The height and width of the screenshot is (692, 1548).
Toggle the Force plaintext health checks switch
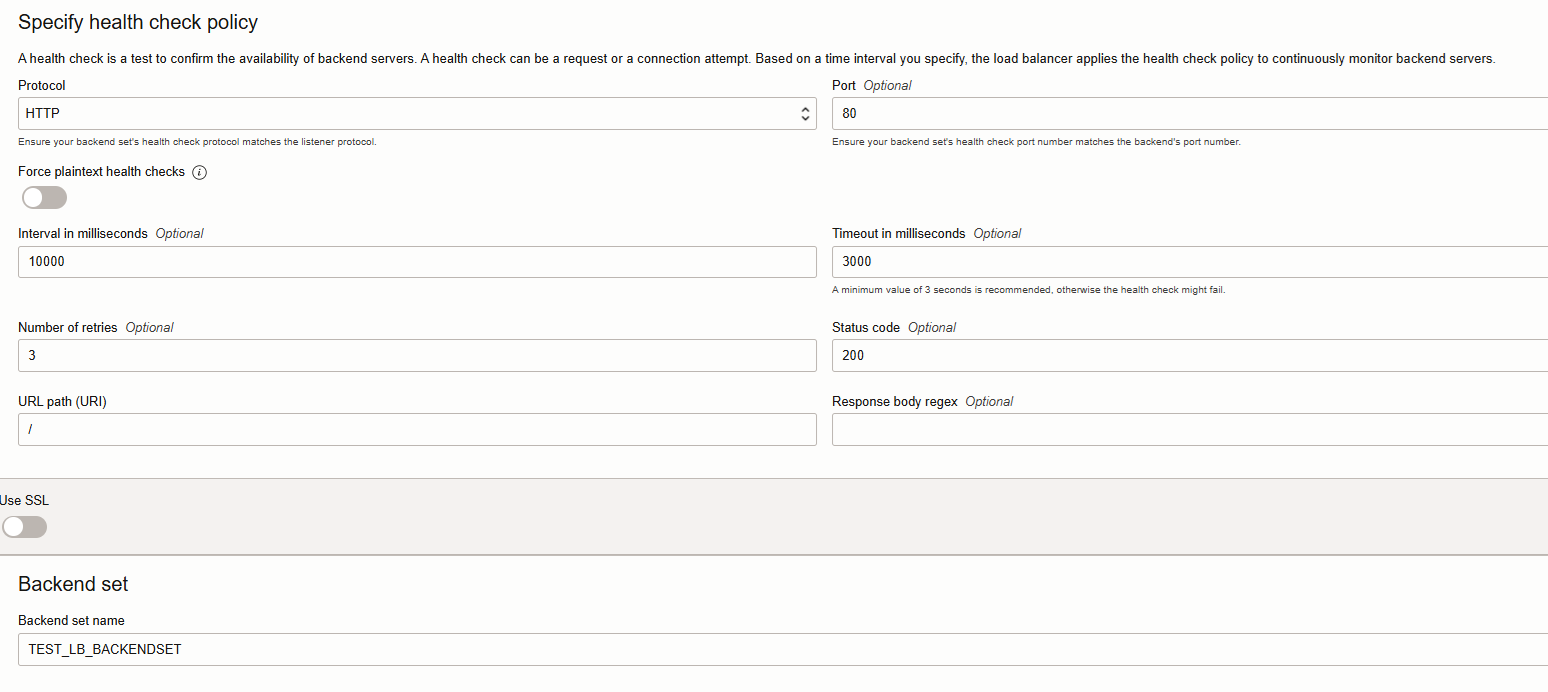pyautogui.click(x=44, y=197)
